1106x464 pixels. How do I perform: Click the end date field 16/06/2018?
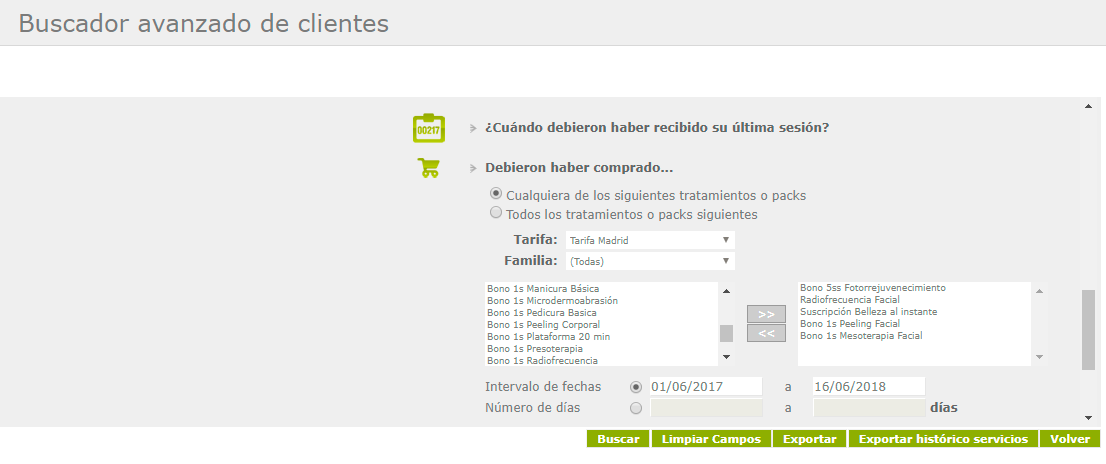point(869,386)
